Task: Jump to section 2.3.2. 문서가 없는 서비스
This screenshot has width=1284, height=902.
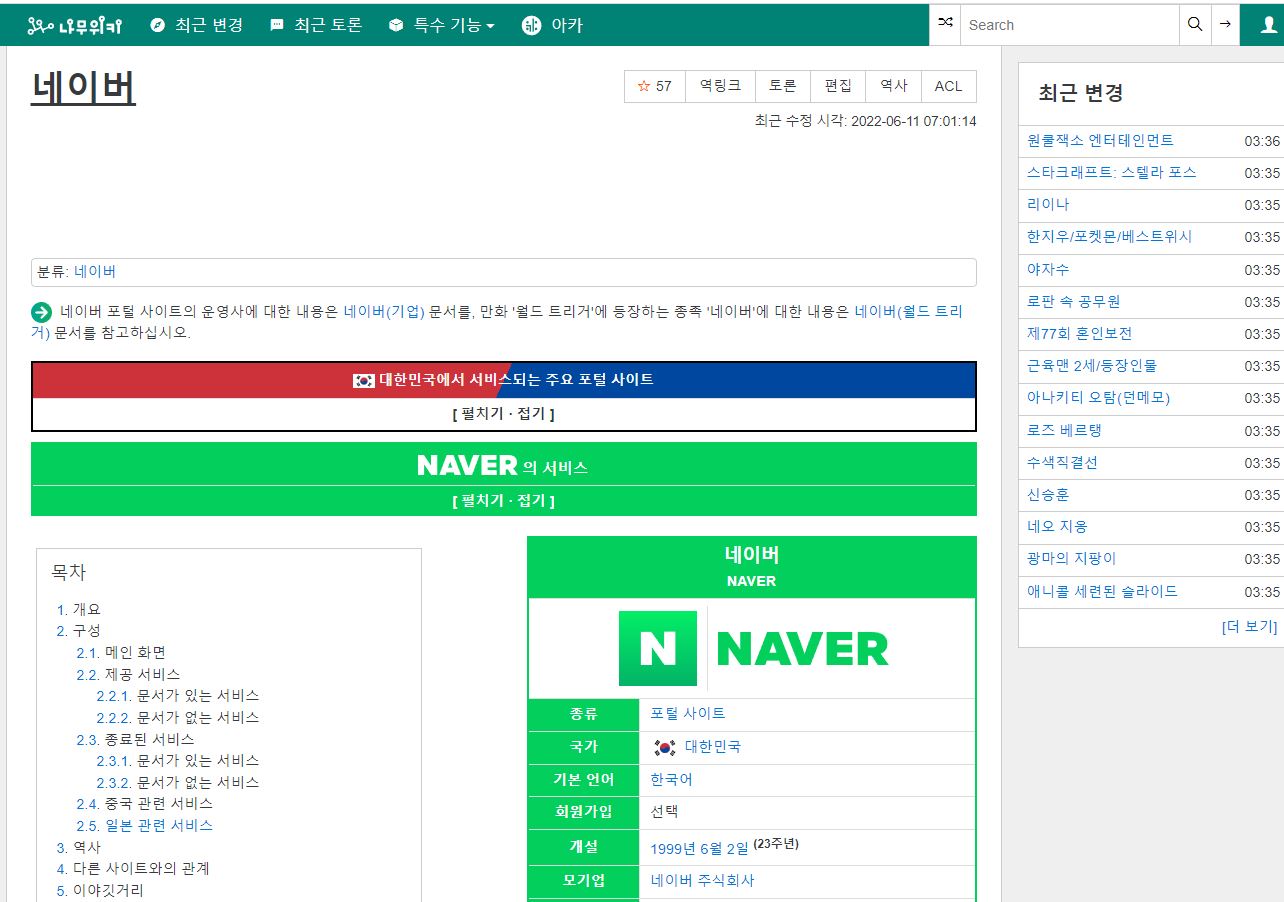Action: point(177,782)
